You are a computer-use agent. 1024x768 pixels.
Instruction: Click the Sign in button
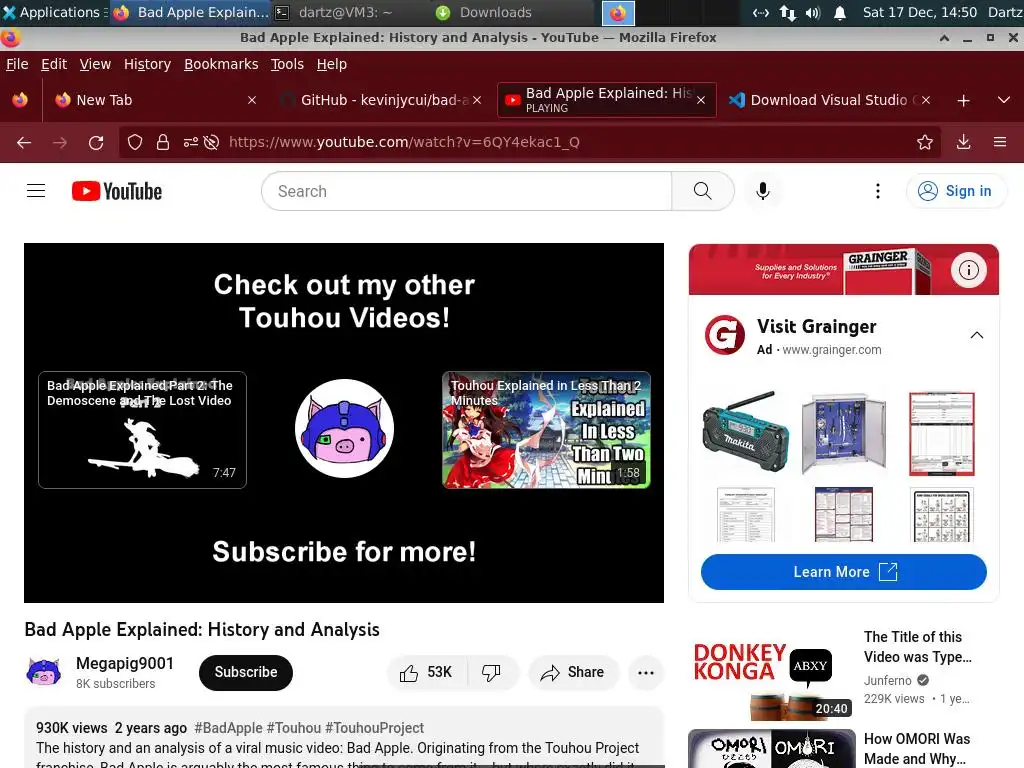pos(956,191)
